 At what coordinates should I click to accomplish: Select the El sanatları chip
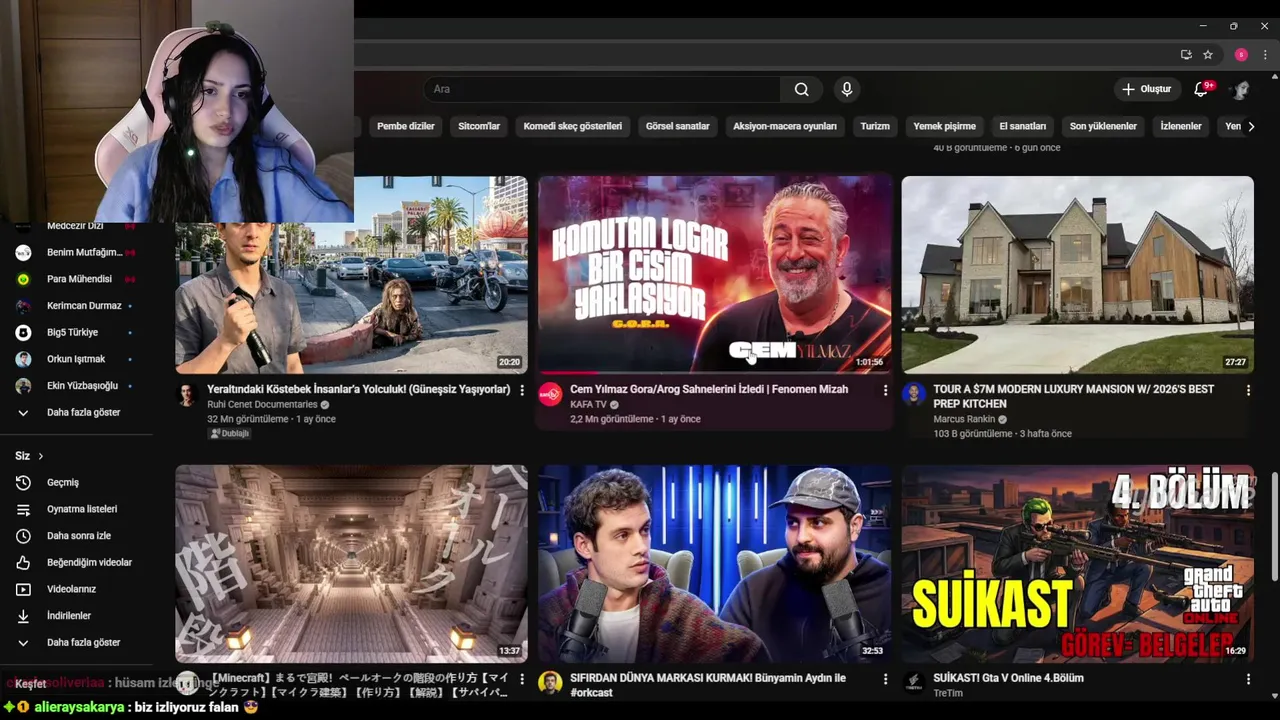click(1023, 126)
